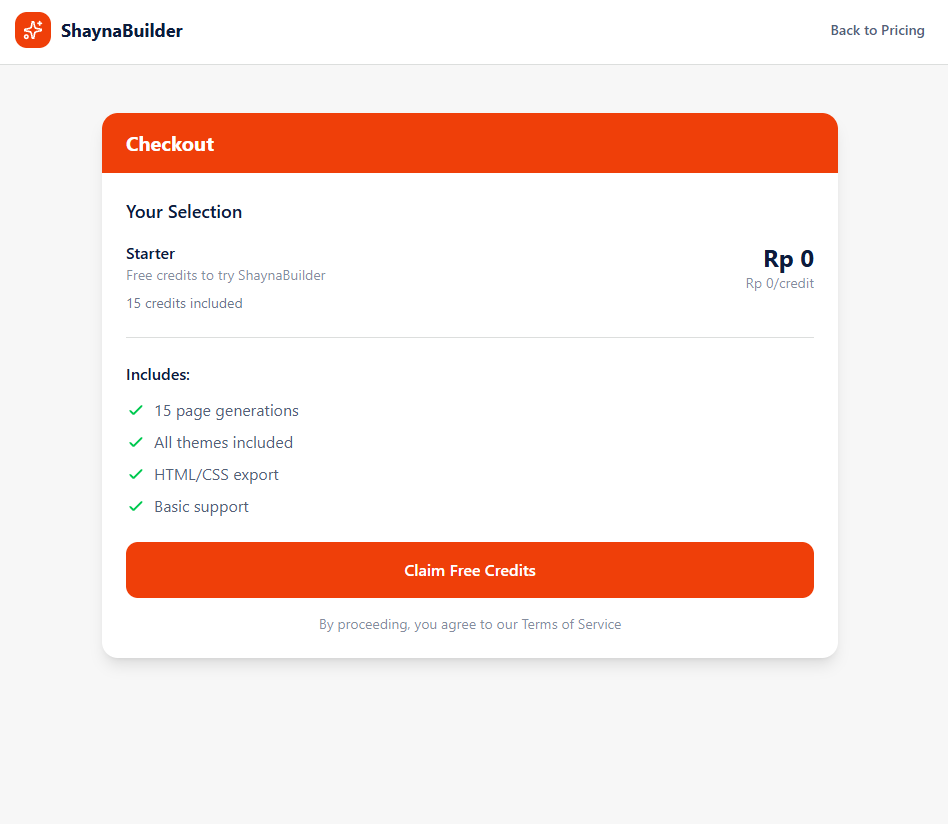Viewport: 948px width, 824px height.
Task: Click the Terms of Service notice text
Action: pyautogui.click(x=470, y=624)
